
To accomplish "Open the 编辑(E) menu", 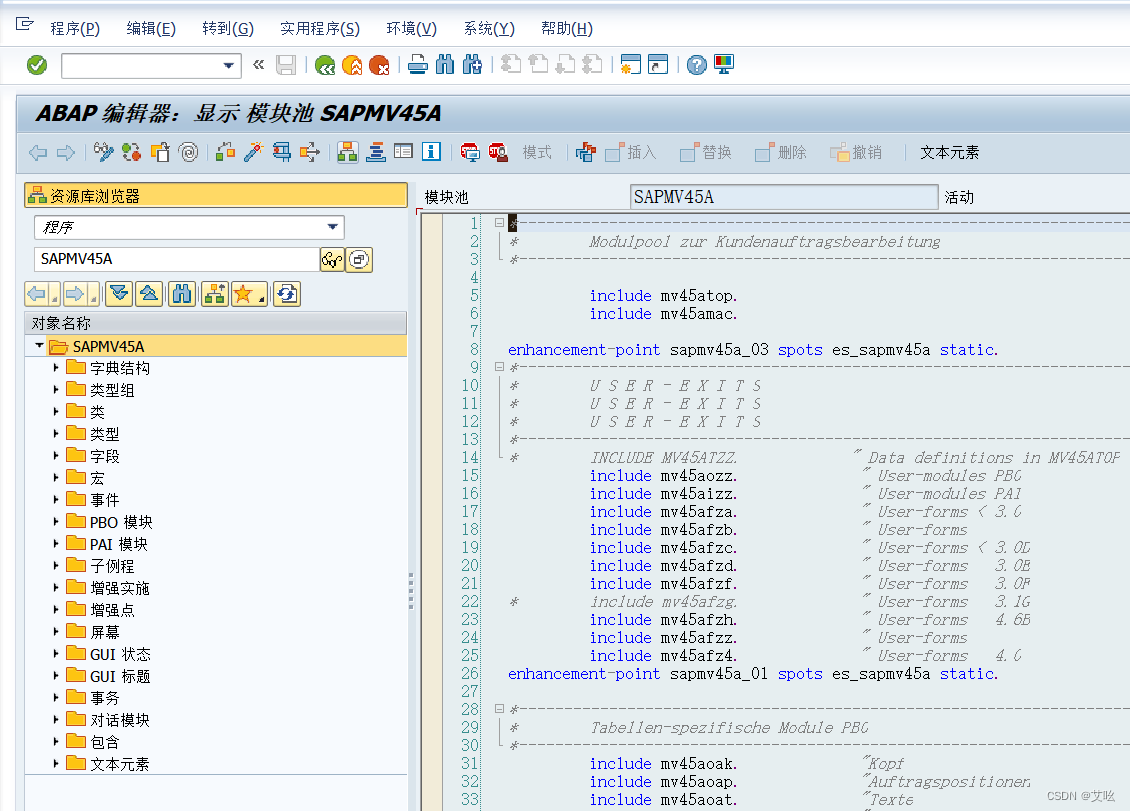I will tap(151, 29).
